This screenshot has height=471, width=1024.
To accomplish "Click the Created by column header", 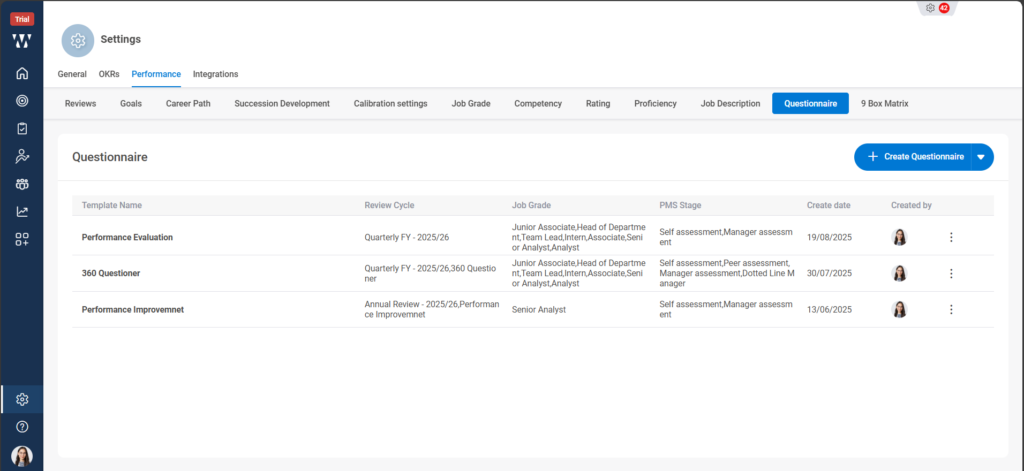I will point(911,205).
